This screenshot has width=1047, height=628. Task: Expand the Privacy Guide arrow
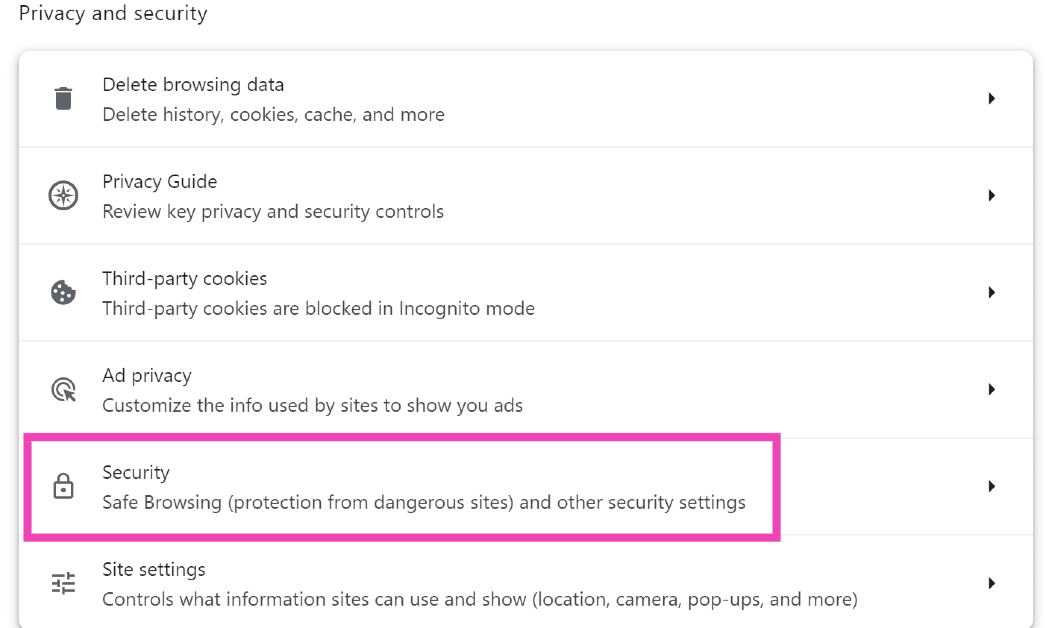point(991,196)
